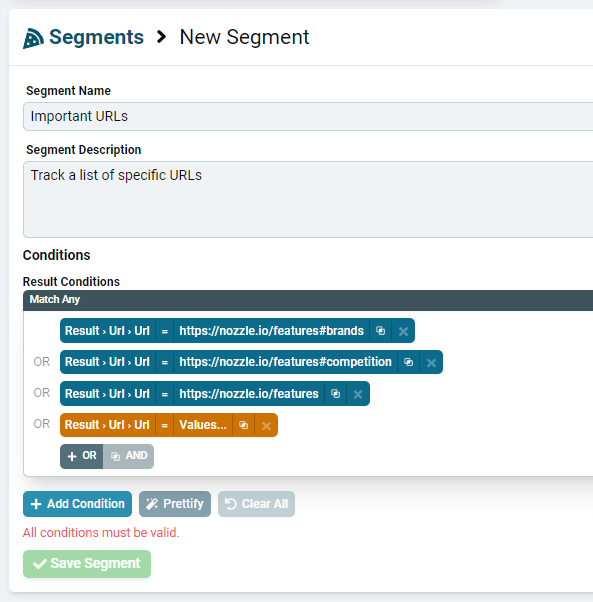Click the Add Condition button

(78, 504)
